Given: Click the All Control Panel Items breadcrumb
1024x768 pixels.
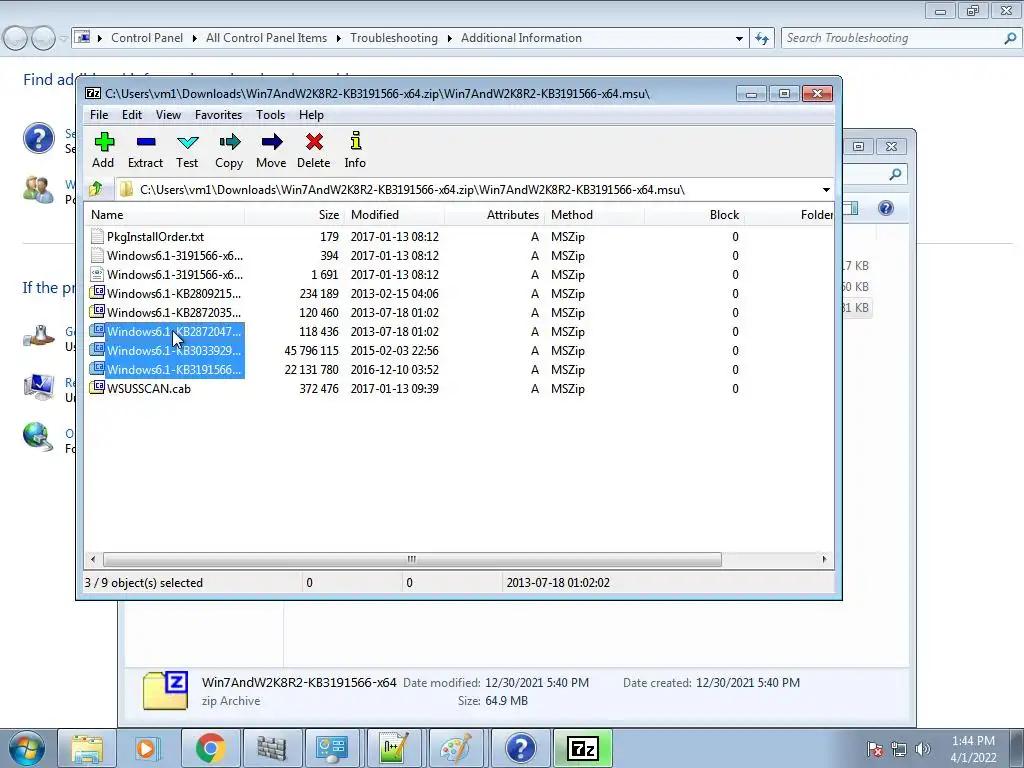Looking at the screenshot, I should tap(266, 38).
